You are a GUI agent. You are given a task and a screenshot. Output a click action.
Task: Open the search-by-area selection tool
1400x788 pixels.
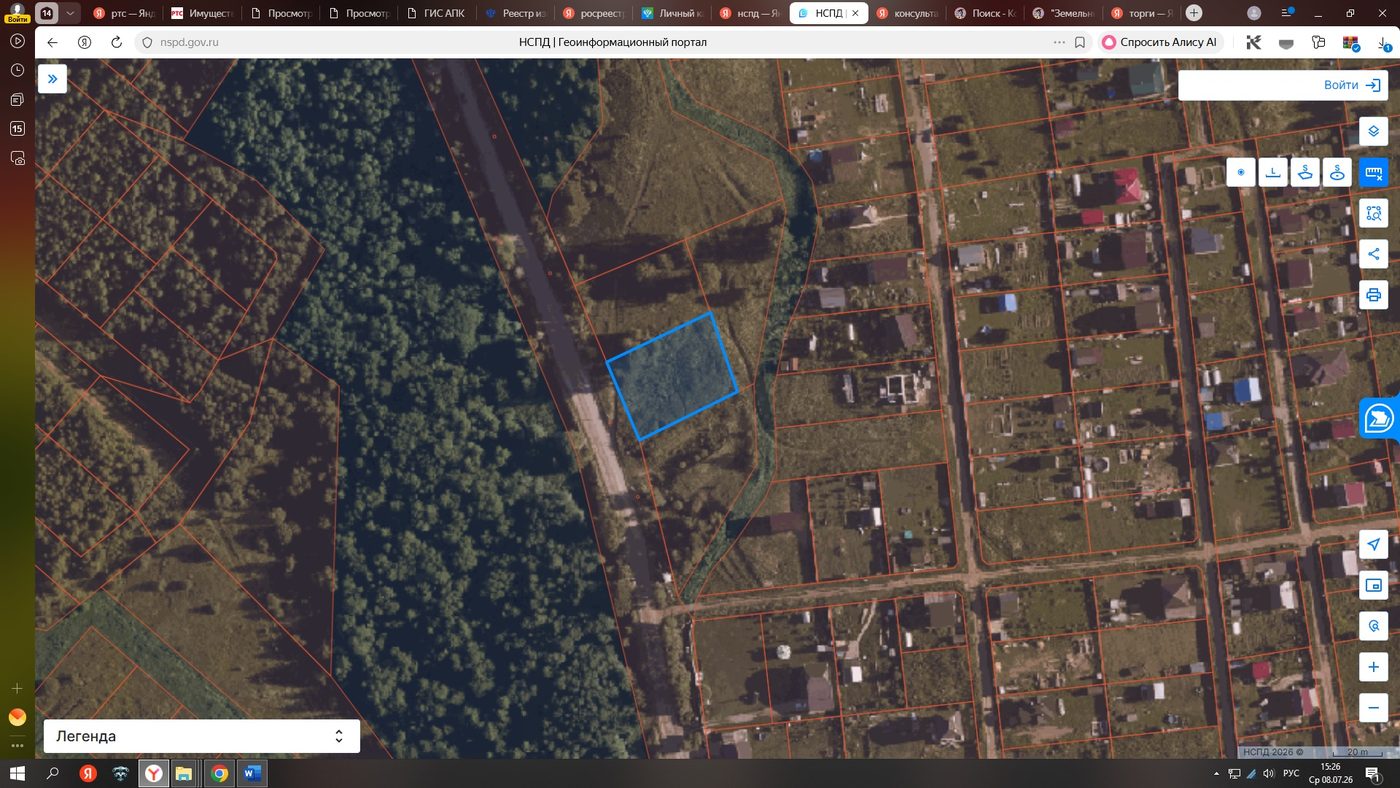click(x=1373, y=213)
